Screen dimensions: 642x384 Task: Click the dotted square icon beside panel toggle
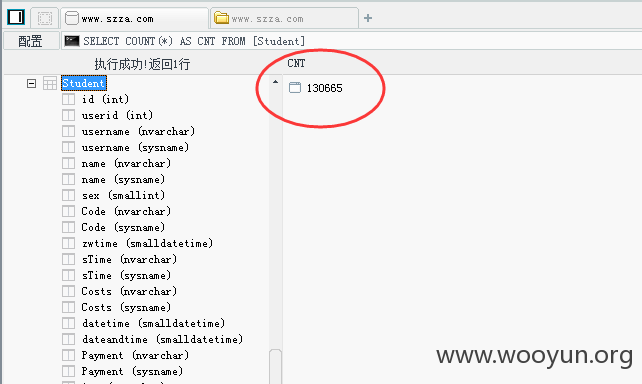[45, 18]
